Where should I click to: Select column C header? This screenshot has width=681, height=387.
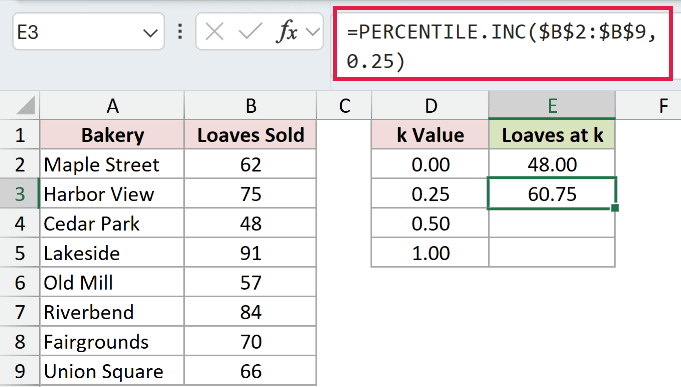point(344,106)
